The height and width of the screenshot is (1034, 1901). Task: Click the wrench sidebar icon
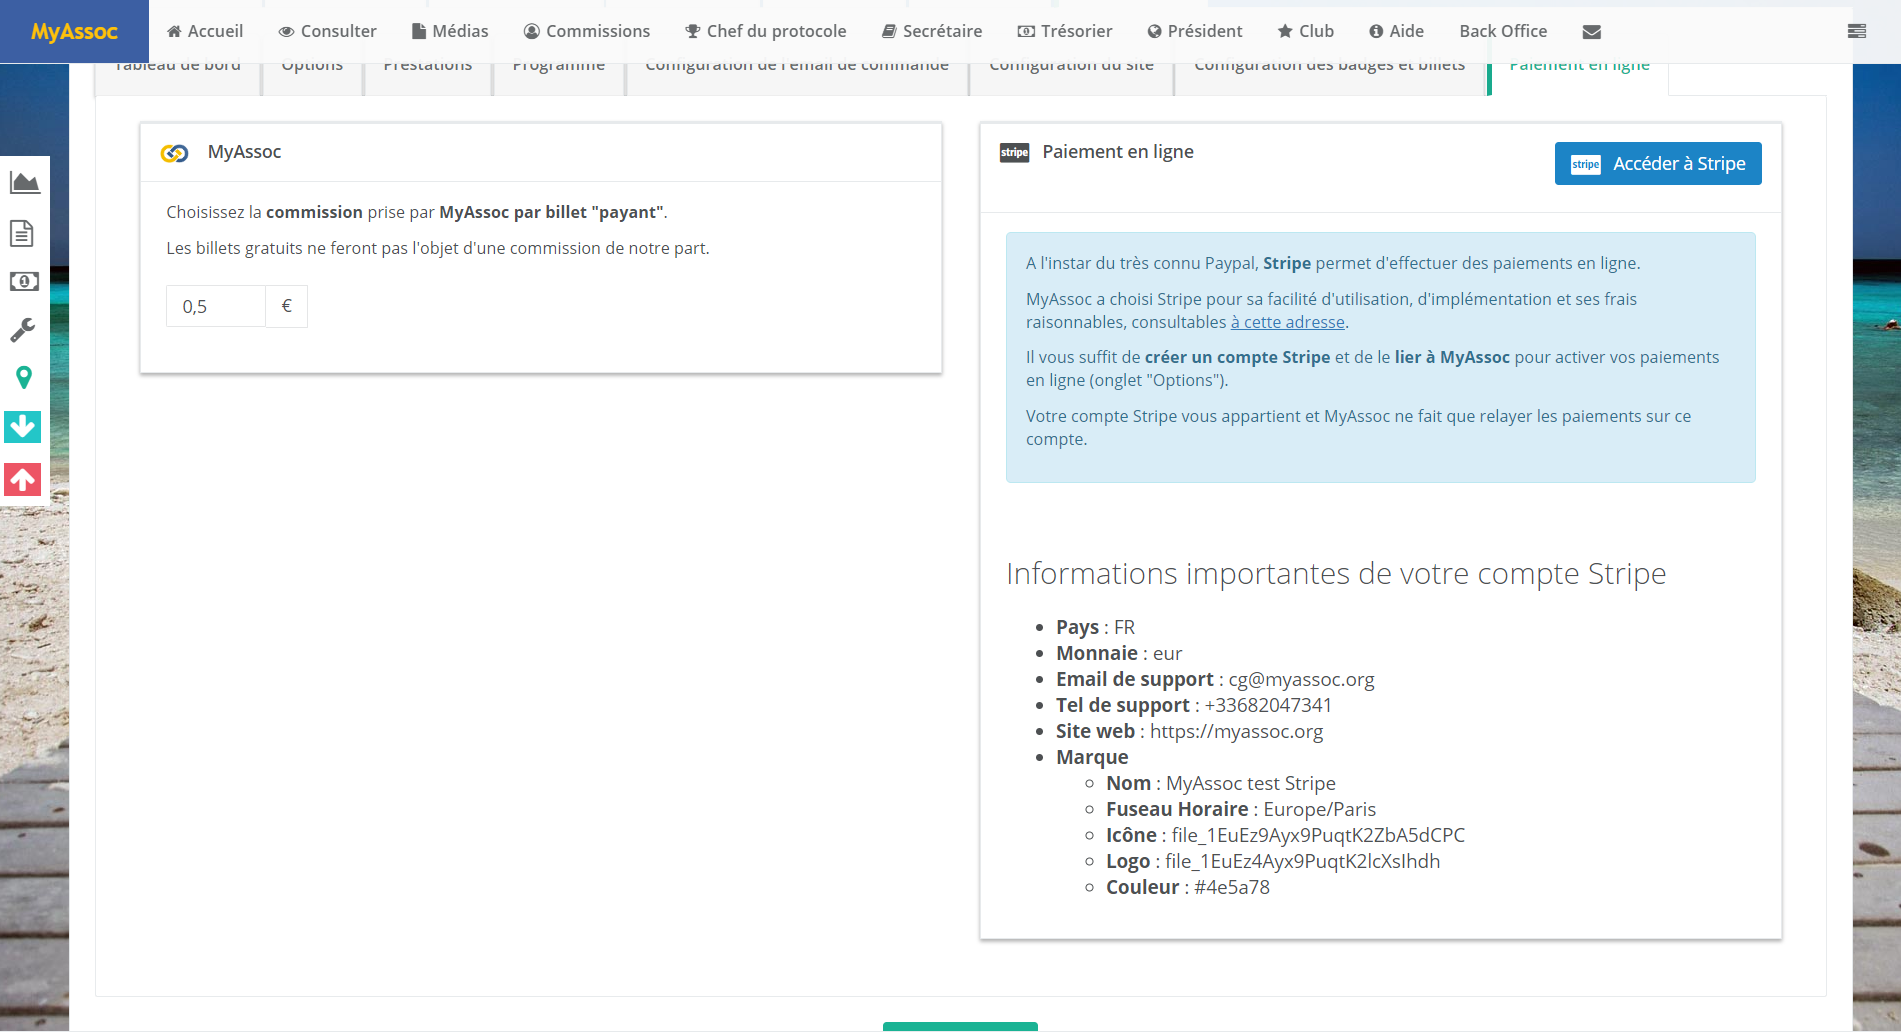coord(22,329)
